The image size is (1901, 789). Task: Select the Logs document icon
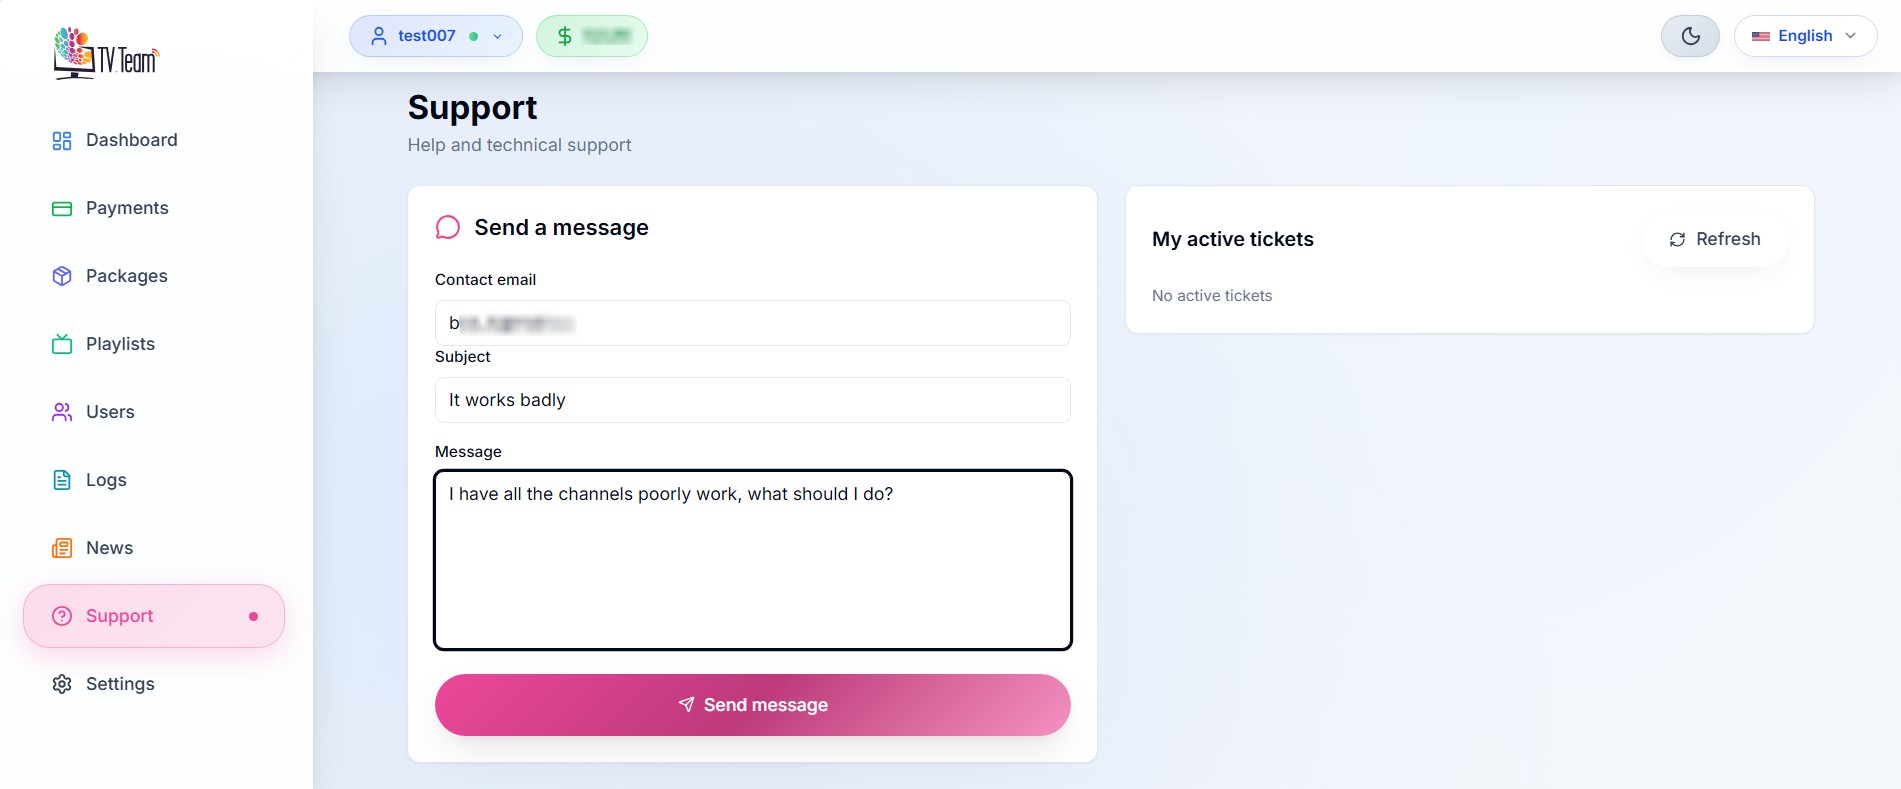click(x=61, y=480)
